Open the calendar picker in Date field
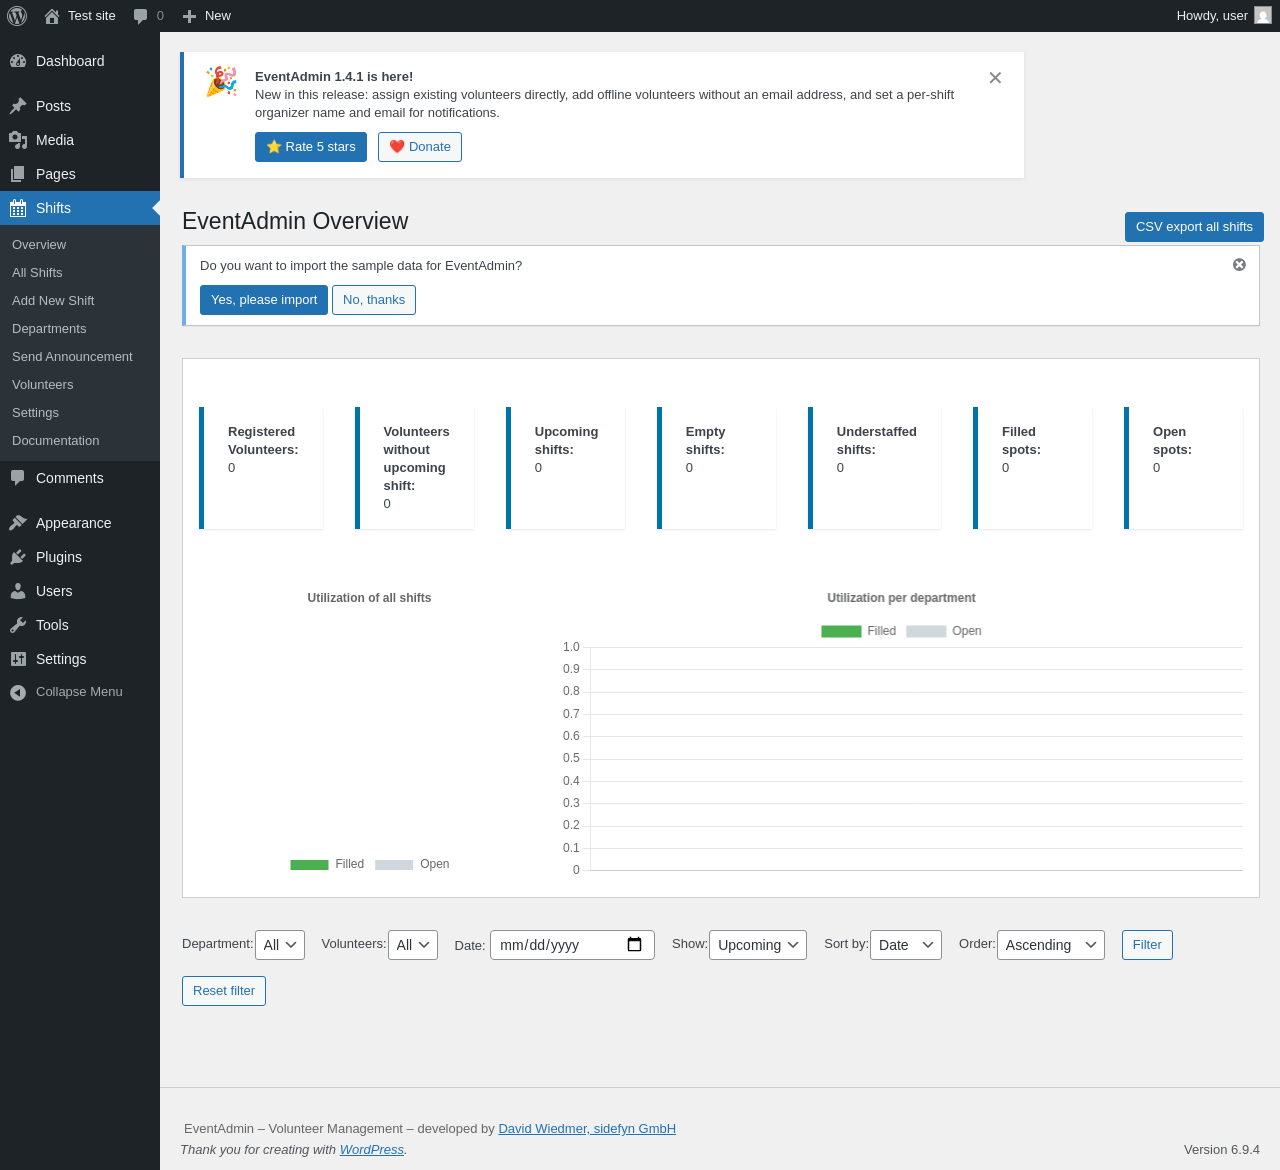Screen dimensions: 1280x1170 click(x=634, y=945)
